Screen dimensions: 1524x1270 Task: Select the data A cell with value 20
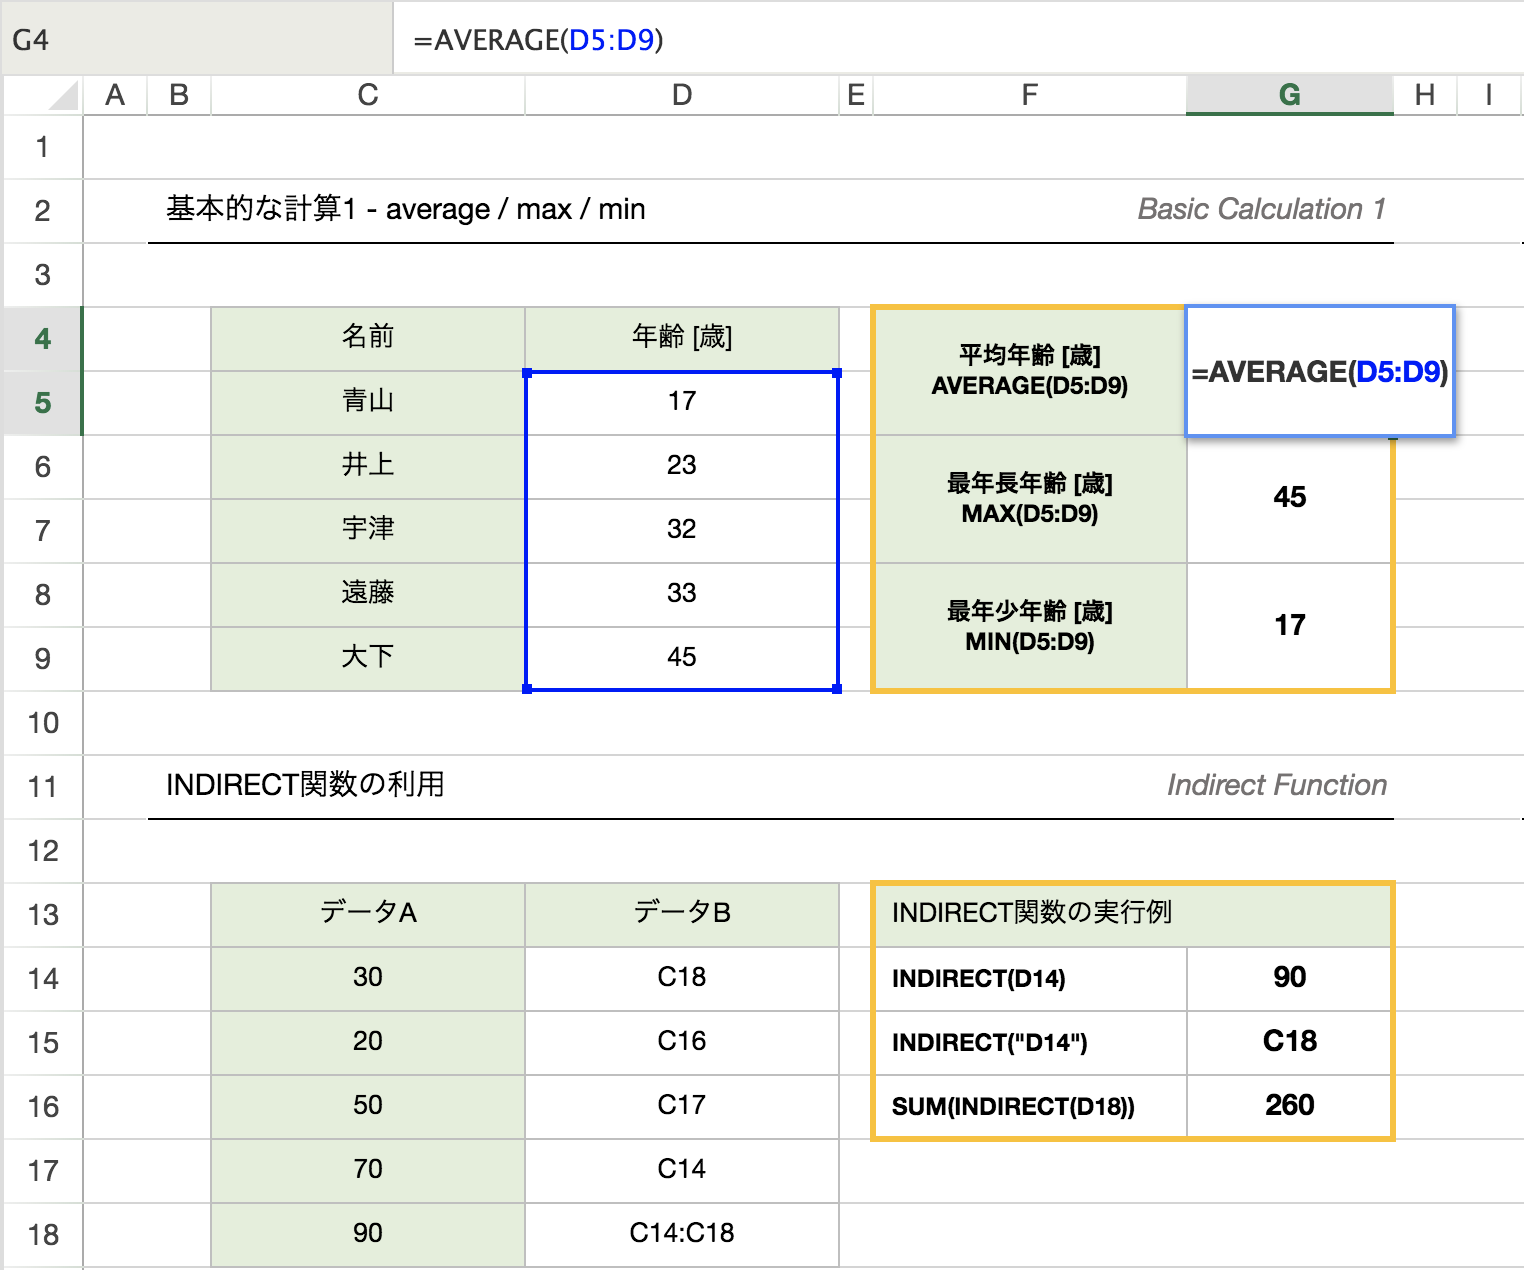(368, 1043)
